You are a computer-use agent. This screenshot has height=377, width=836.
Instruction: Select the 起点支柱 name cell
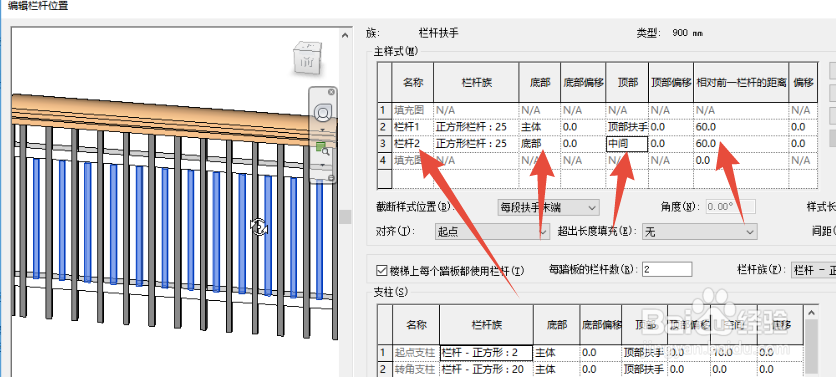[416, 352]
